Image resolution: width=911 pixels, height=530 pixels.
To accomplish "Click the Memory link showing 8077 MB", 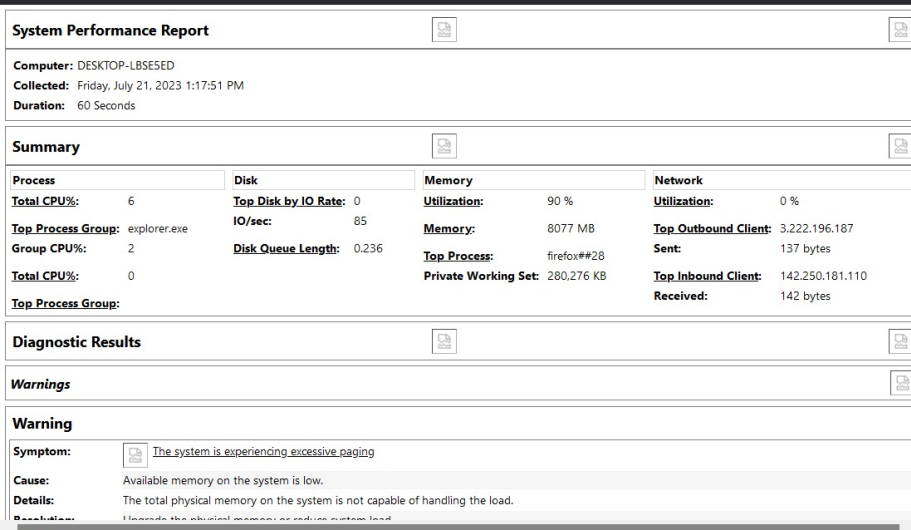I will [x=448, y=228].
